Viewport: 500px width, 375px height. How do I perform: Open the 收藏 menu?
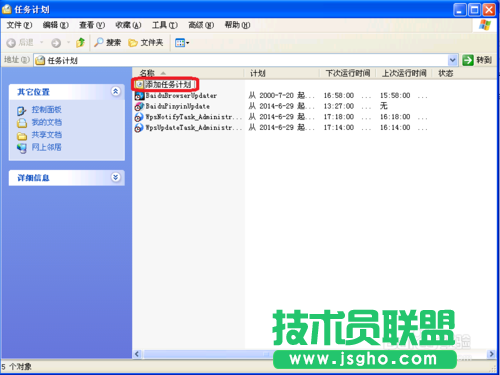pyautogui.click(x=128, y=25)
